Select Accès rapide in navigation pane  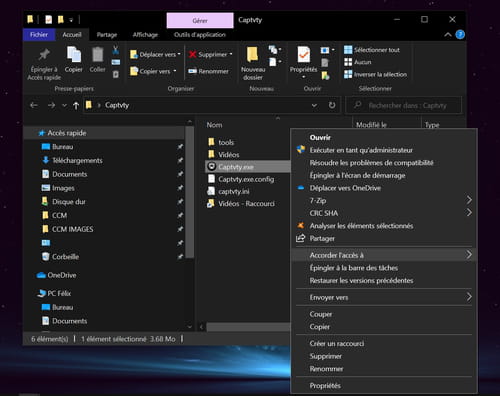104,133
